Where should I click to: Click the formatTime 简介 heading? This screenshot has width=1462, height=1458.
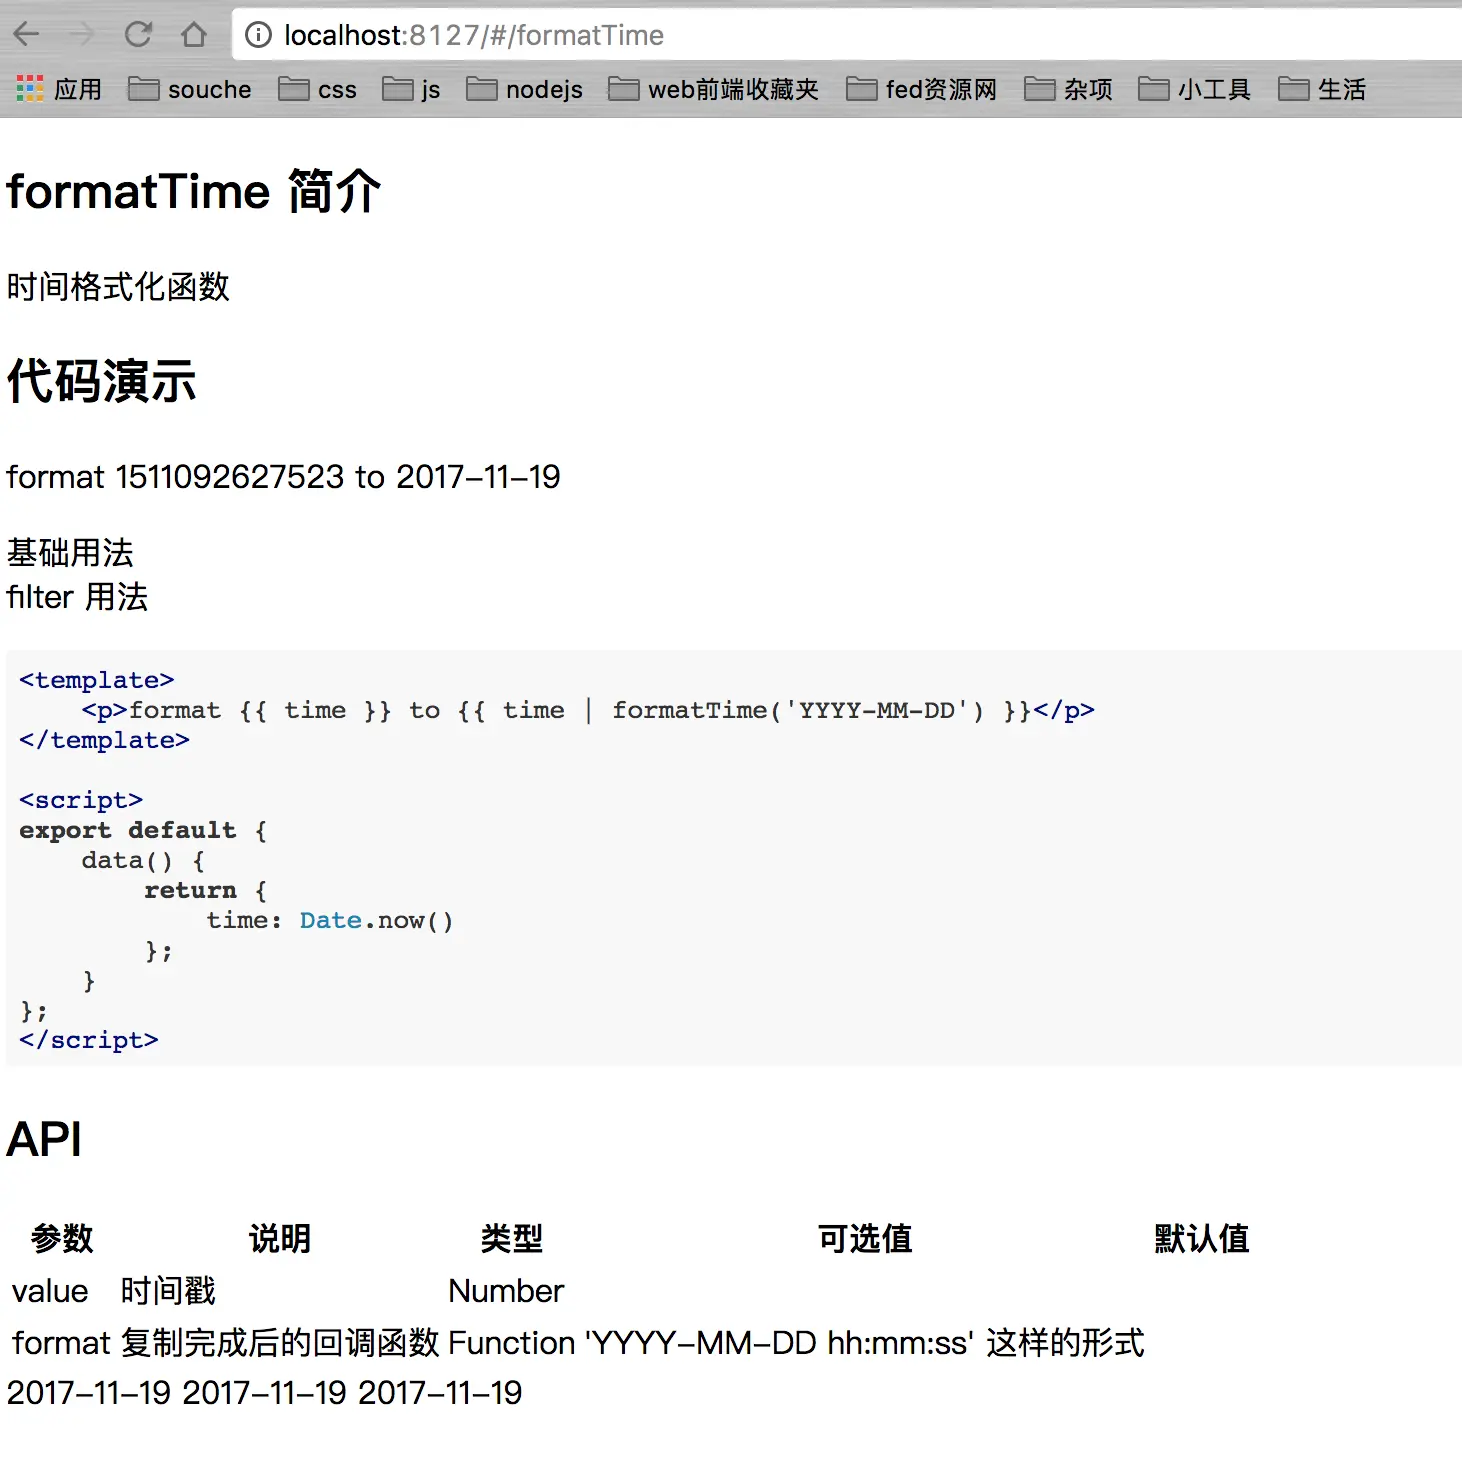click(194, 191)
